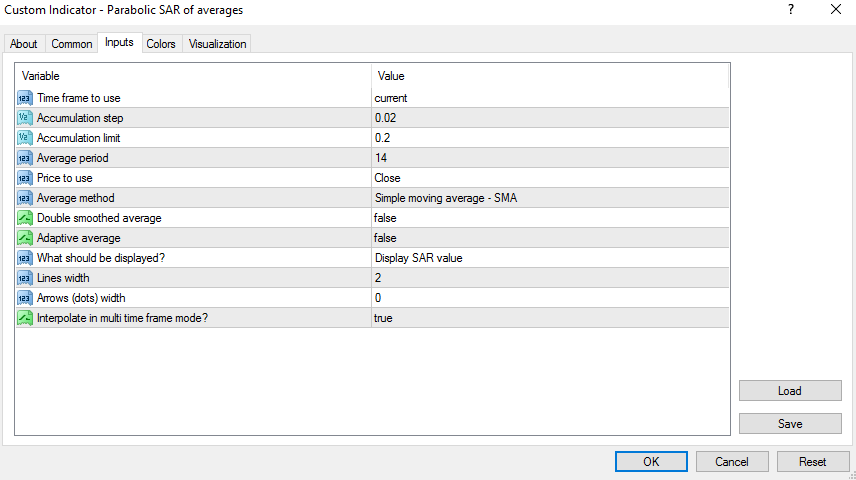856x480 pixels.
Task: Click the icon beside Accumulation limit
Action: (x=25, y=138)
